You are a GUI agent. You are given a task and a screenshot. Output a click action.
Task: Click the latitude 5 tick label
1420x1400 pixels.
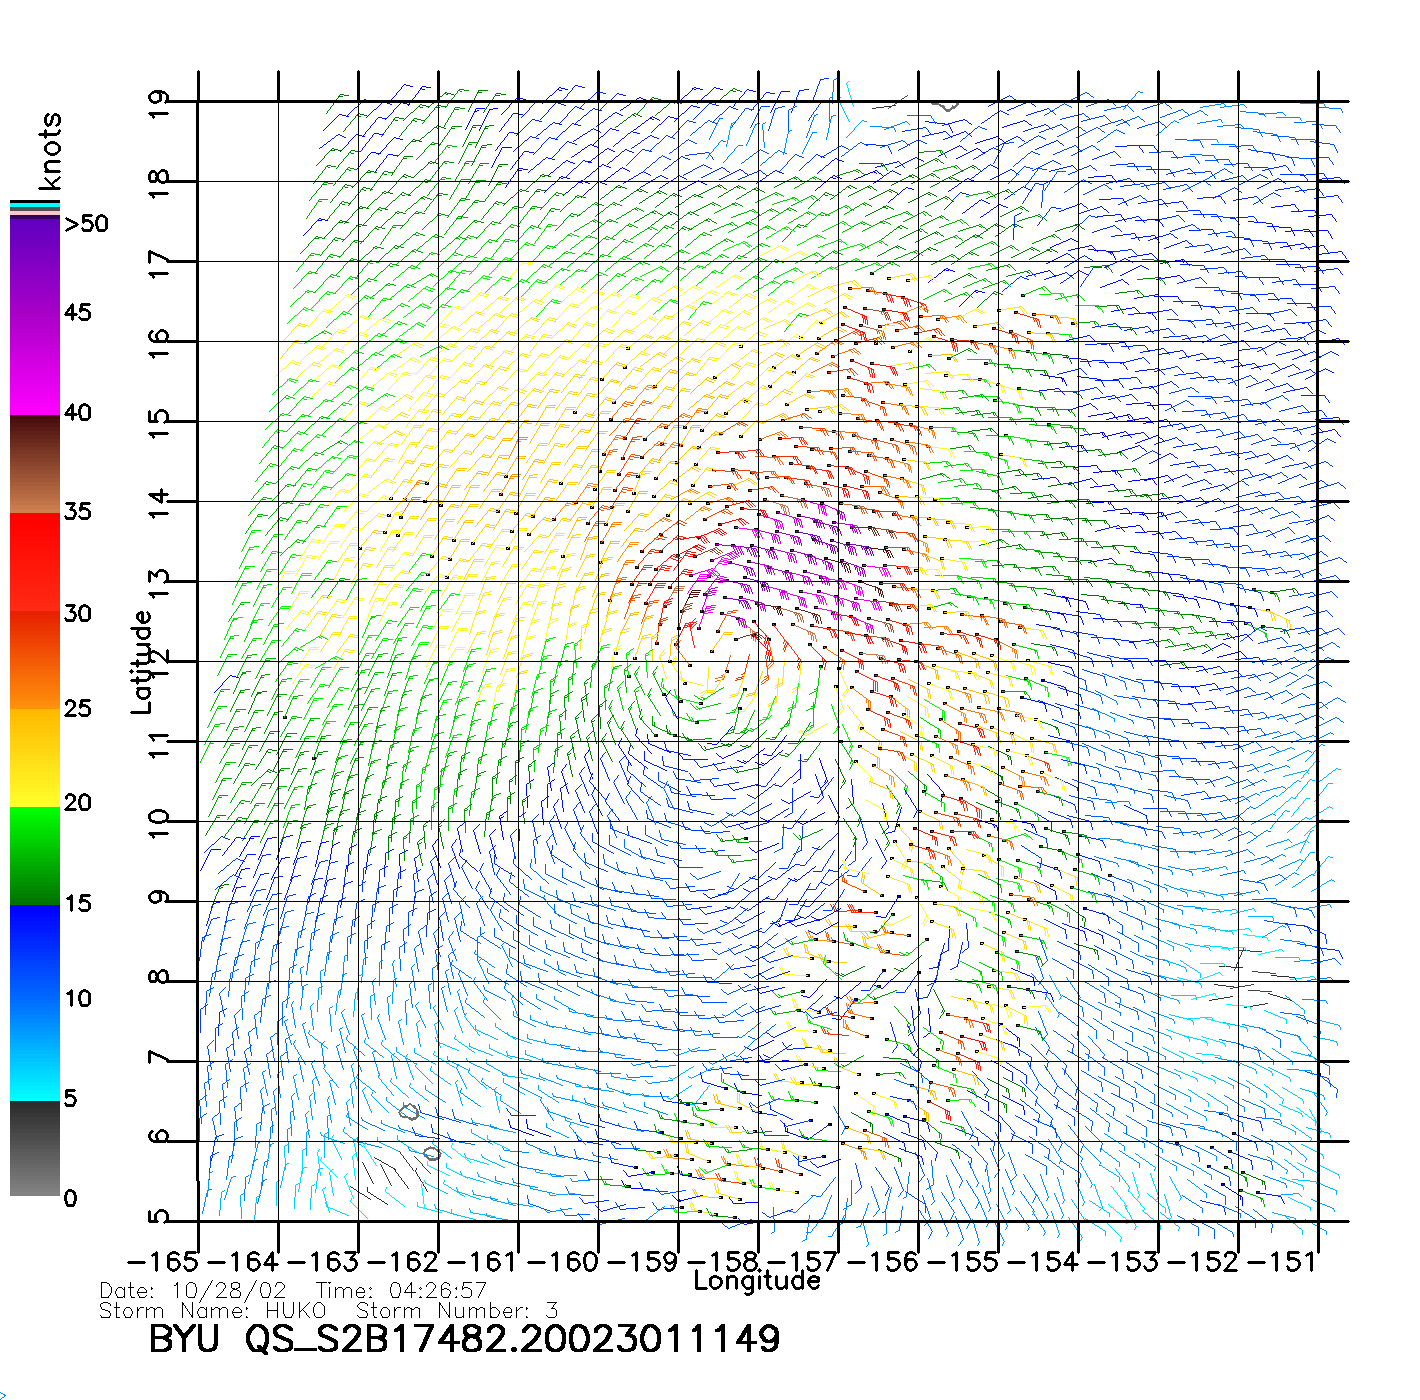pos(158,1218)
